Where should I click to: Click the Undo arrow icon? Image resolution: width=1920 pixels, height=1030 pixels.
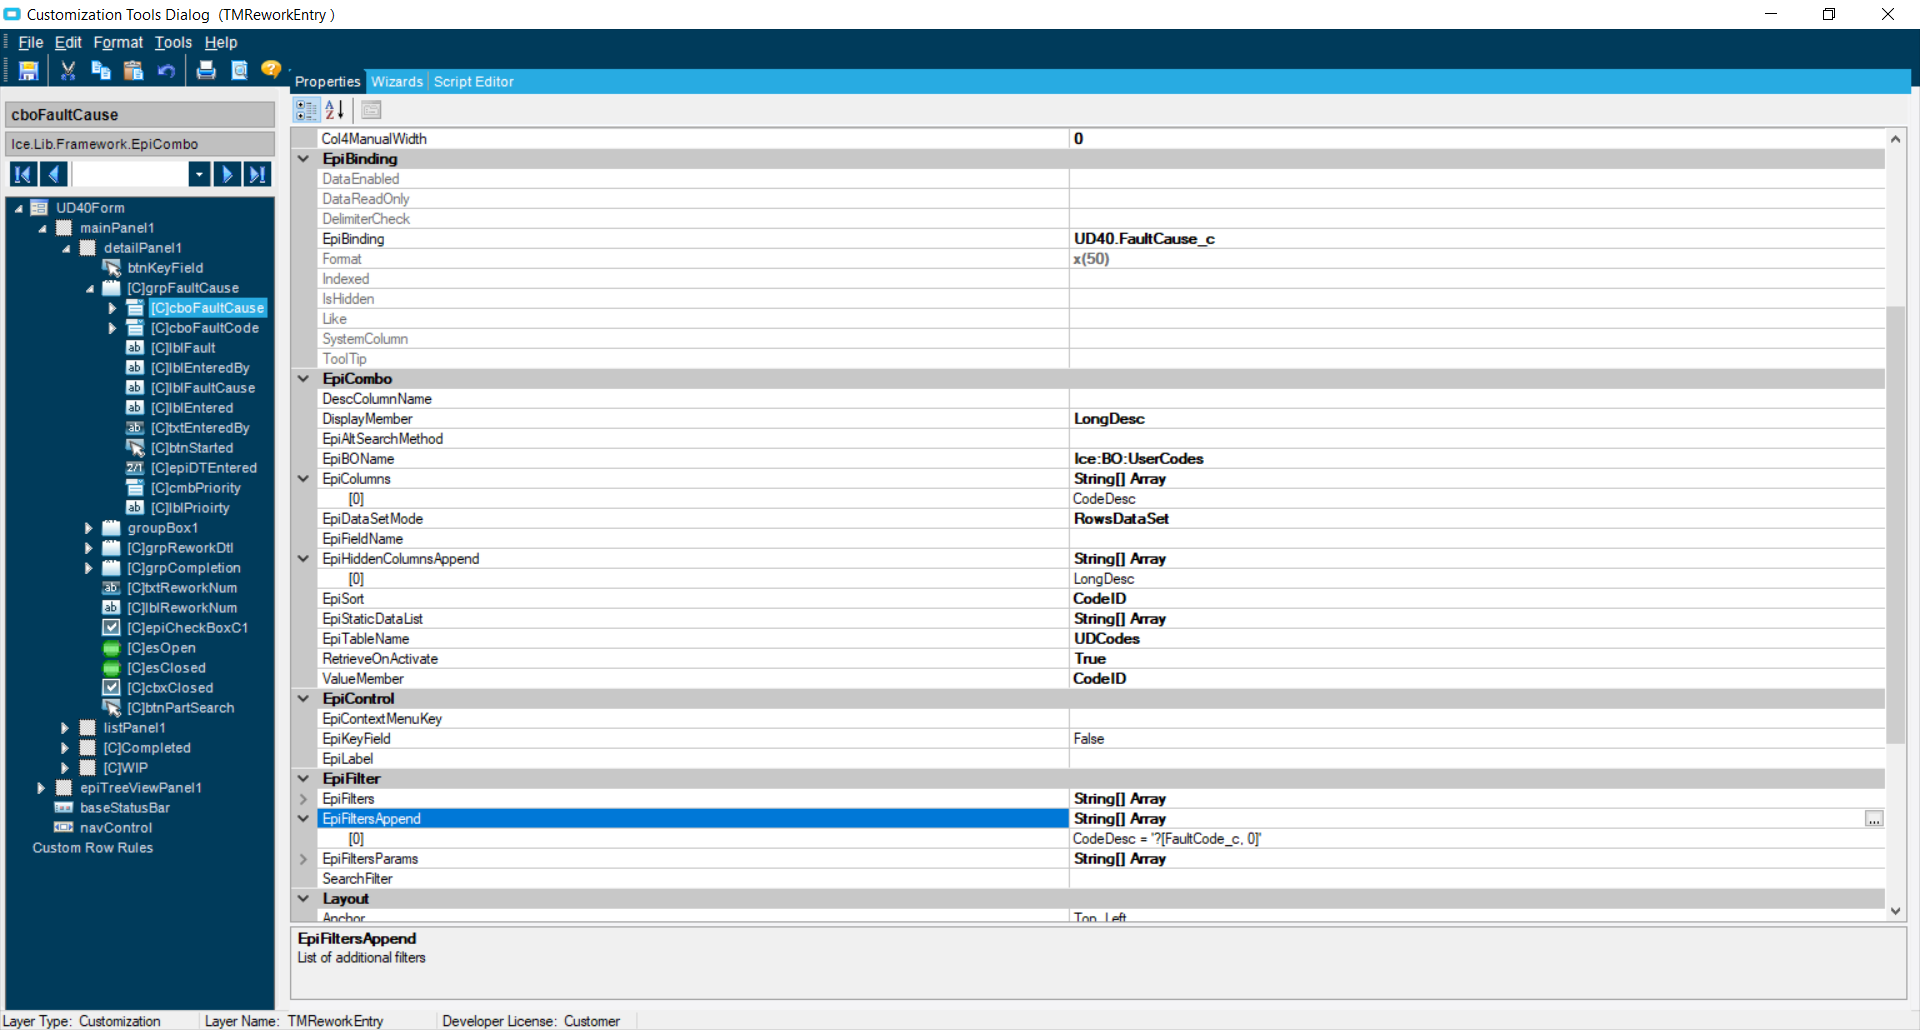[166, 70]
